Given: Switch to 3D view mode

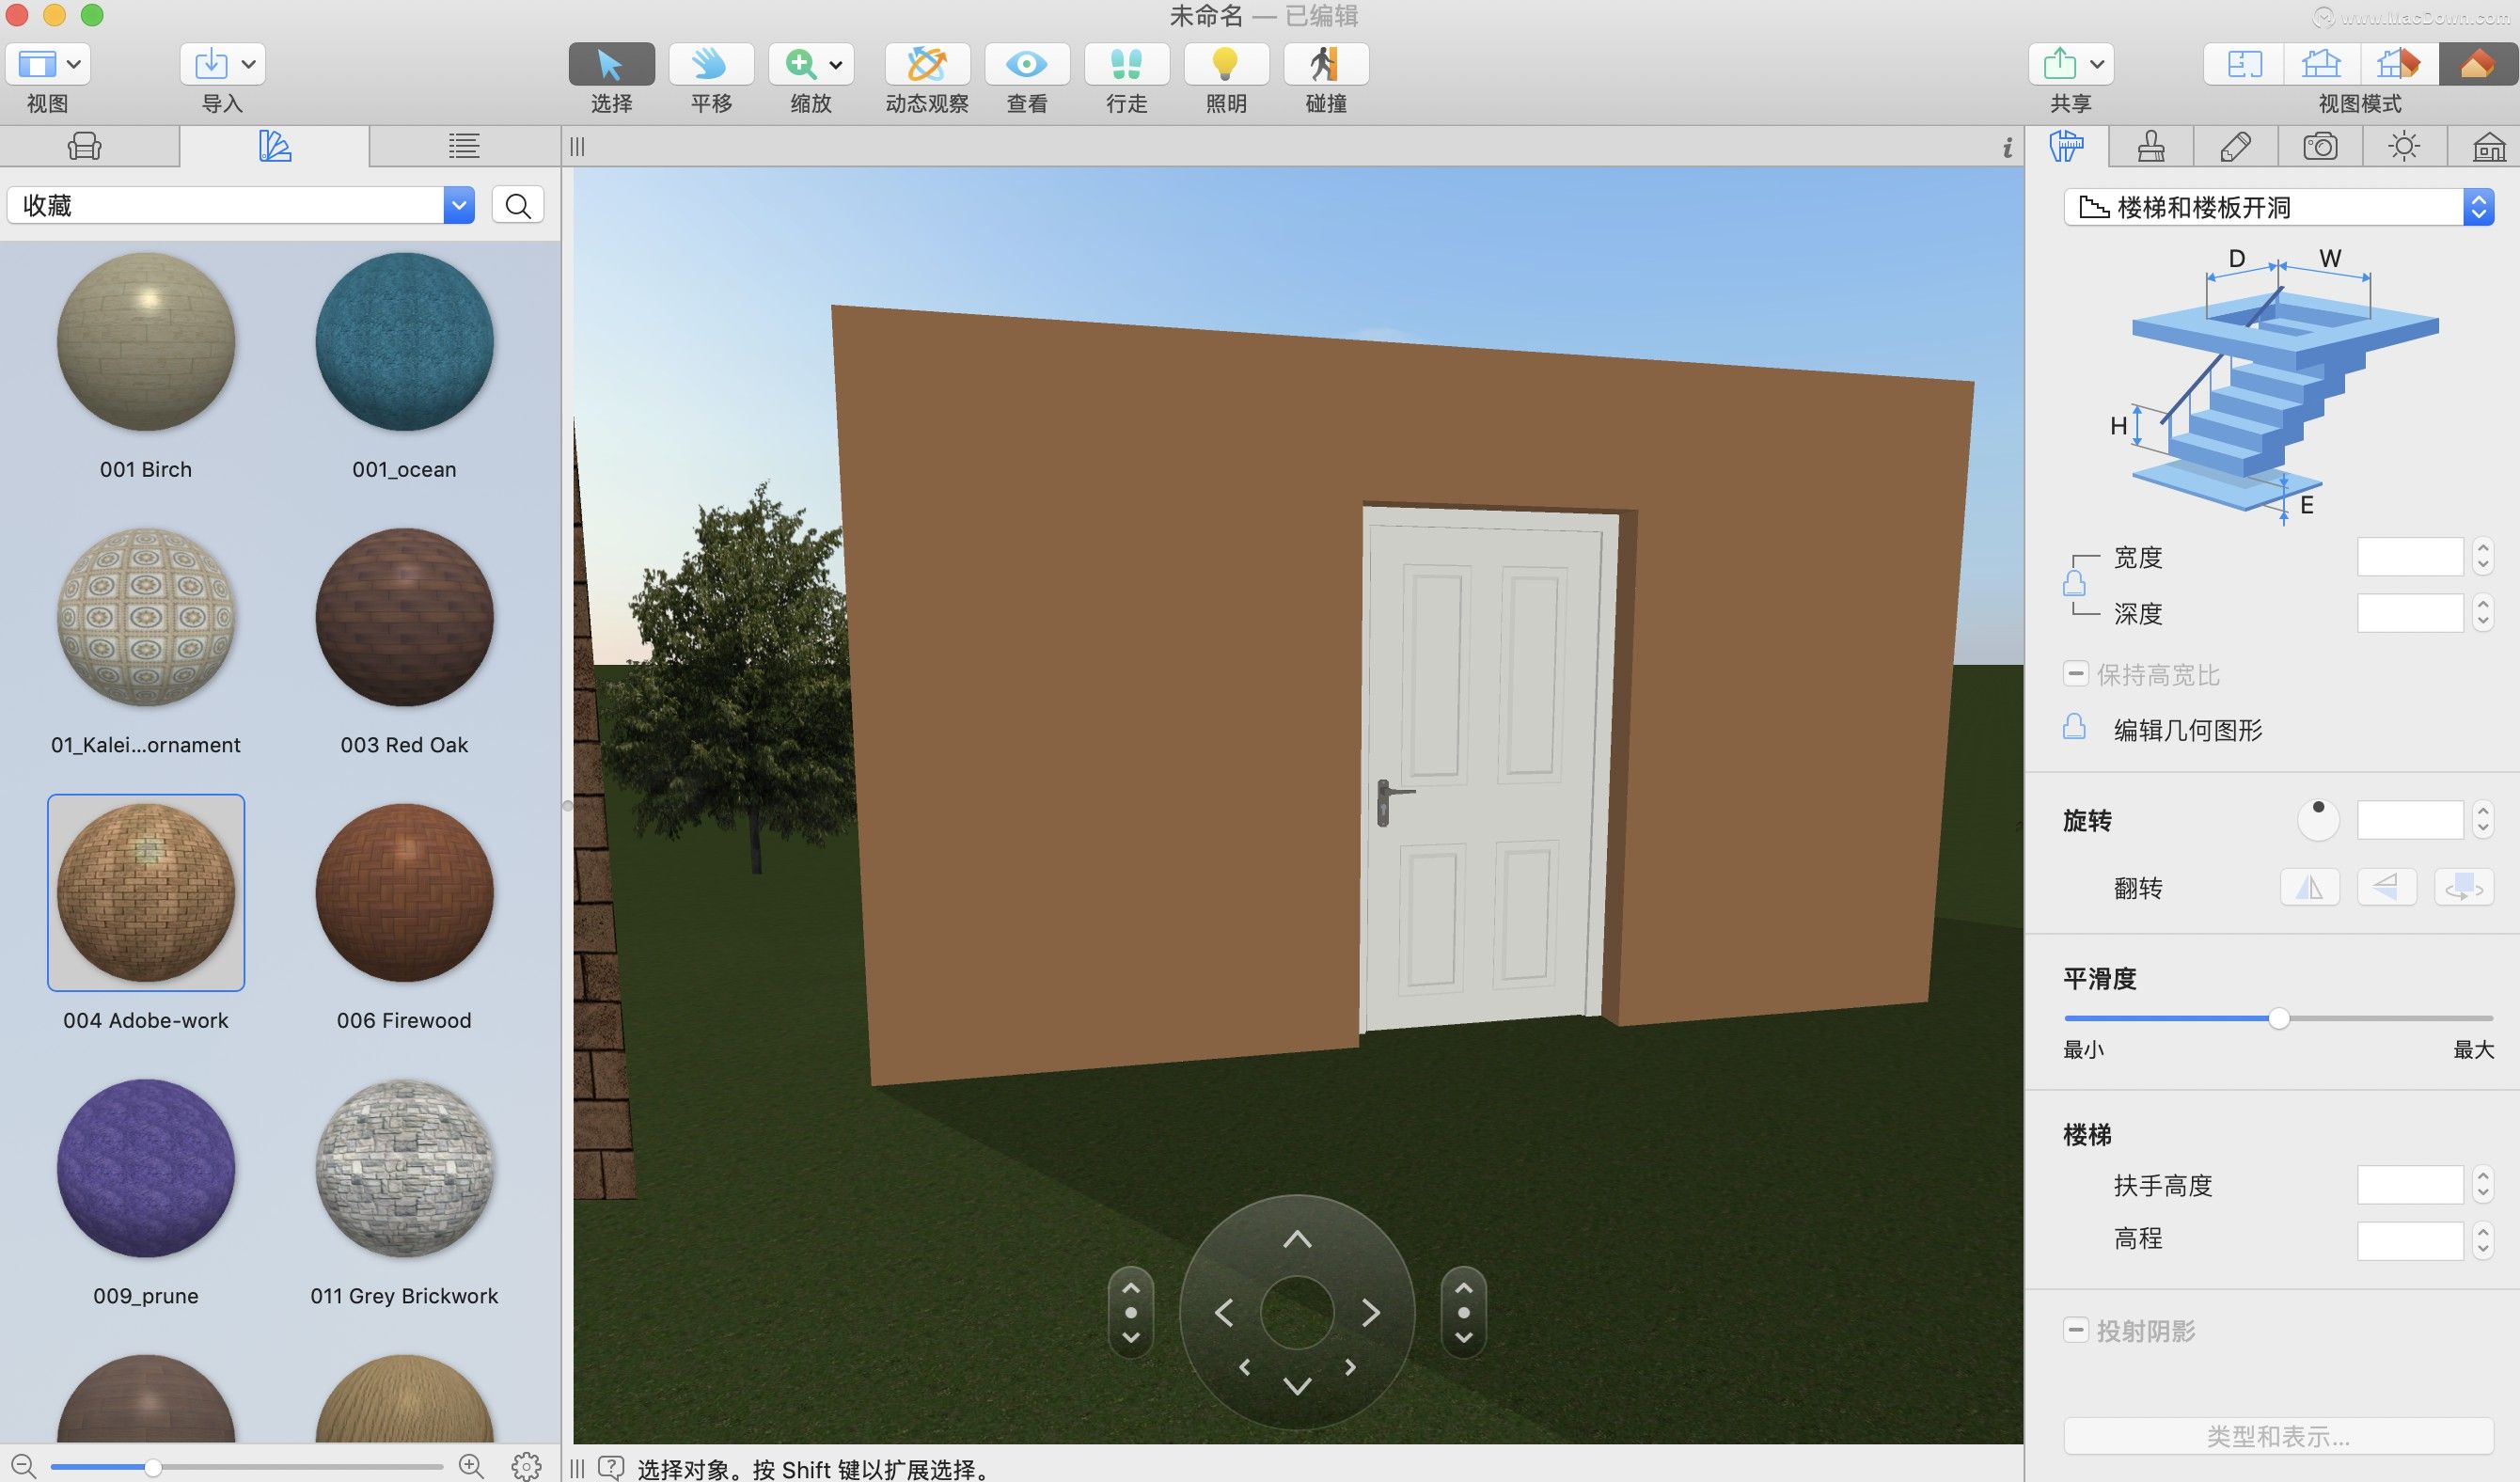Looking at the screenshot, I should coord(2477,64).
